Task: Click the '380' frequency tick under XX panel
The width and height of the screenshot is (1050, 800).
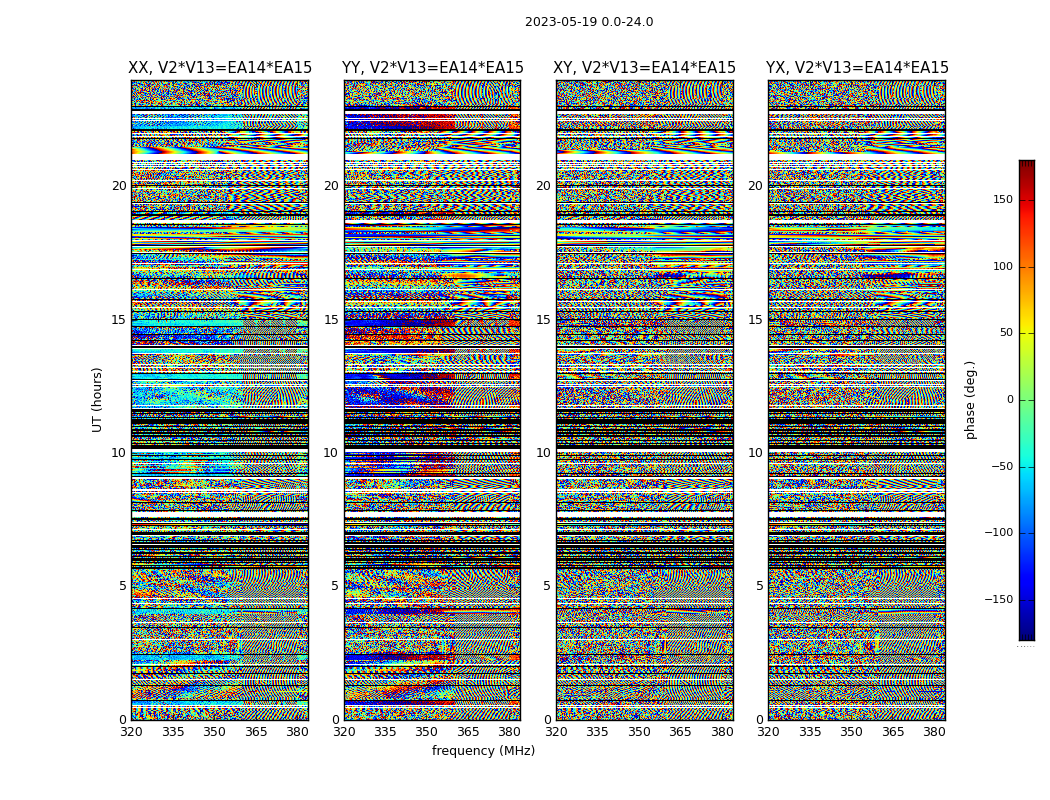Action: pos(297,732)
